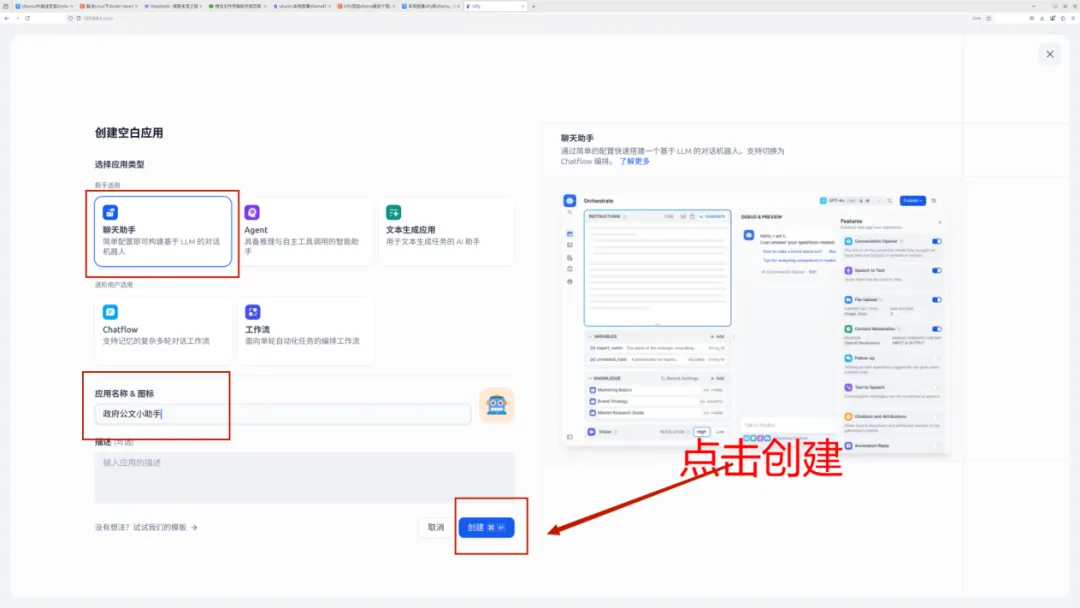
Task: Close the Dify browser tab
Action: [x=522, y=6]
